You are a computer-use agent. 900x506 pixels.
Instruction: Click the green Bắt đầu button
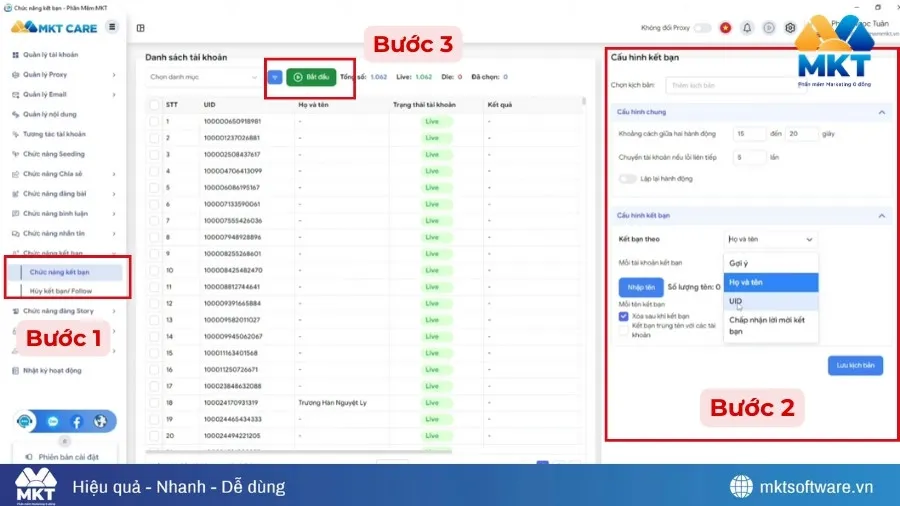point(311,77)
